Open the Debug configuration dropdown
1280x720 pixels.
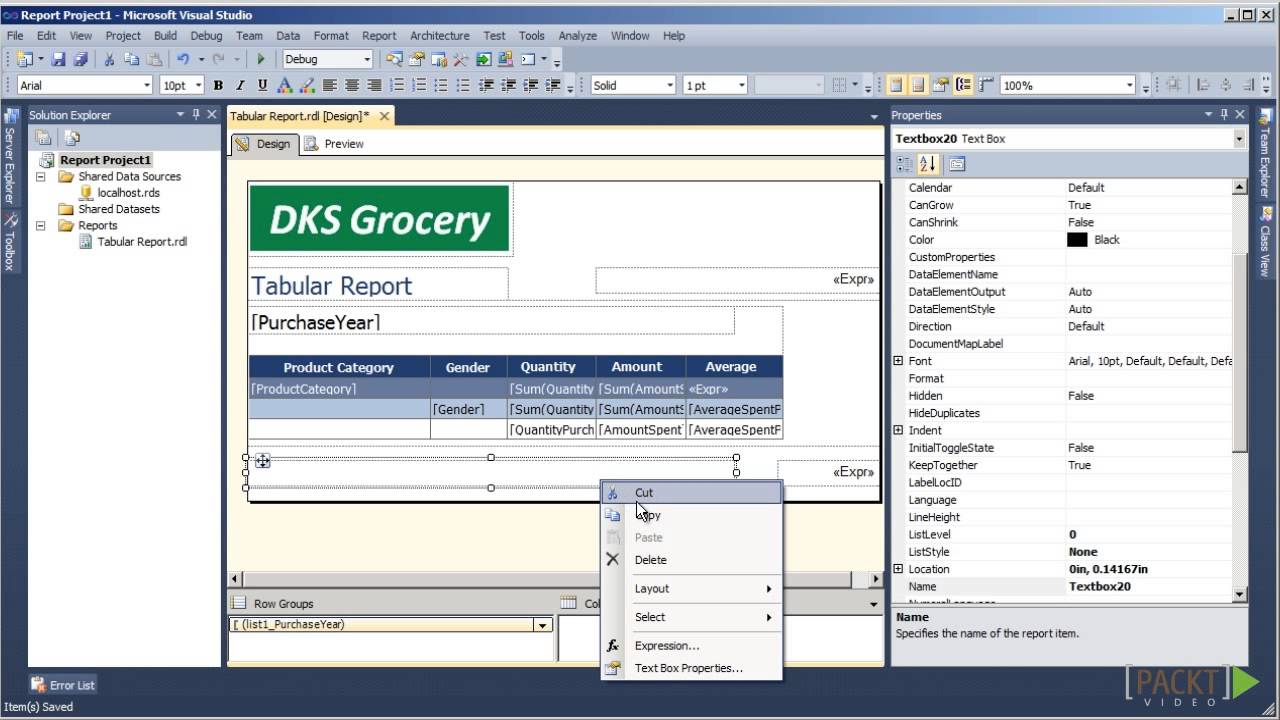click(x=367, y=60)
